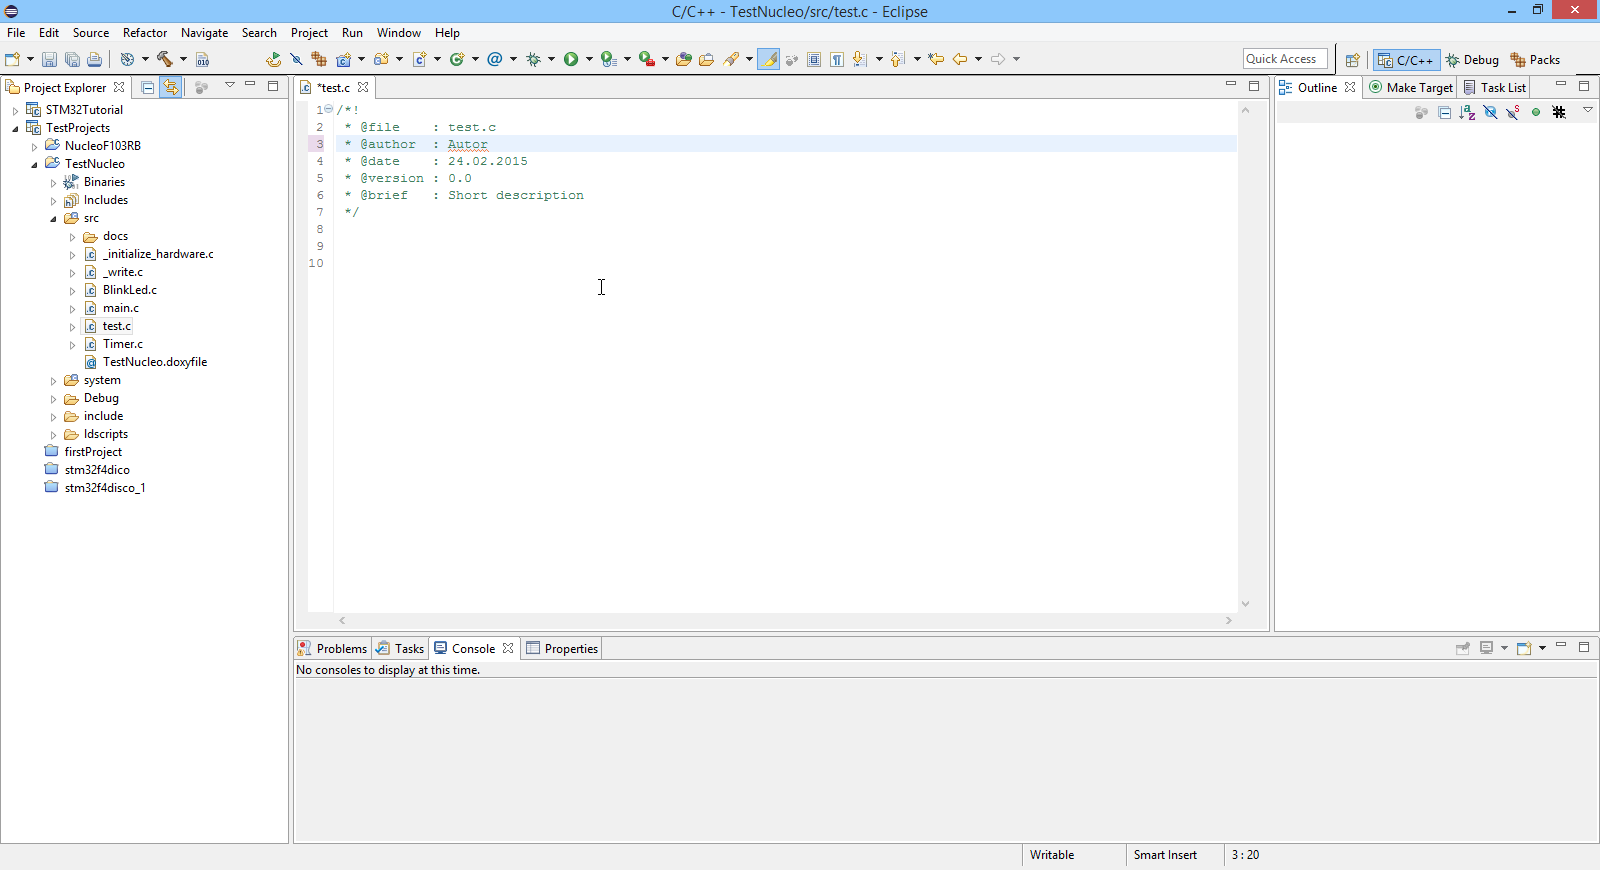The width and height of the screenshot is (1600, 870).
Task: Open the Refactor menu
Action: click(145, 33)
